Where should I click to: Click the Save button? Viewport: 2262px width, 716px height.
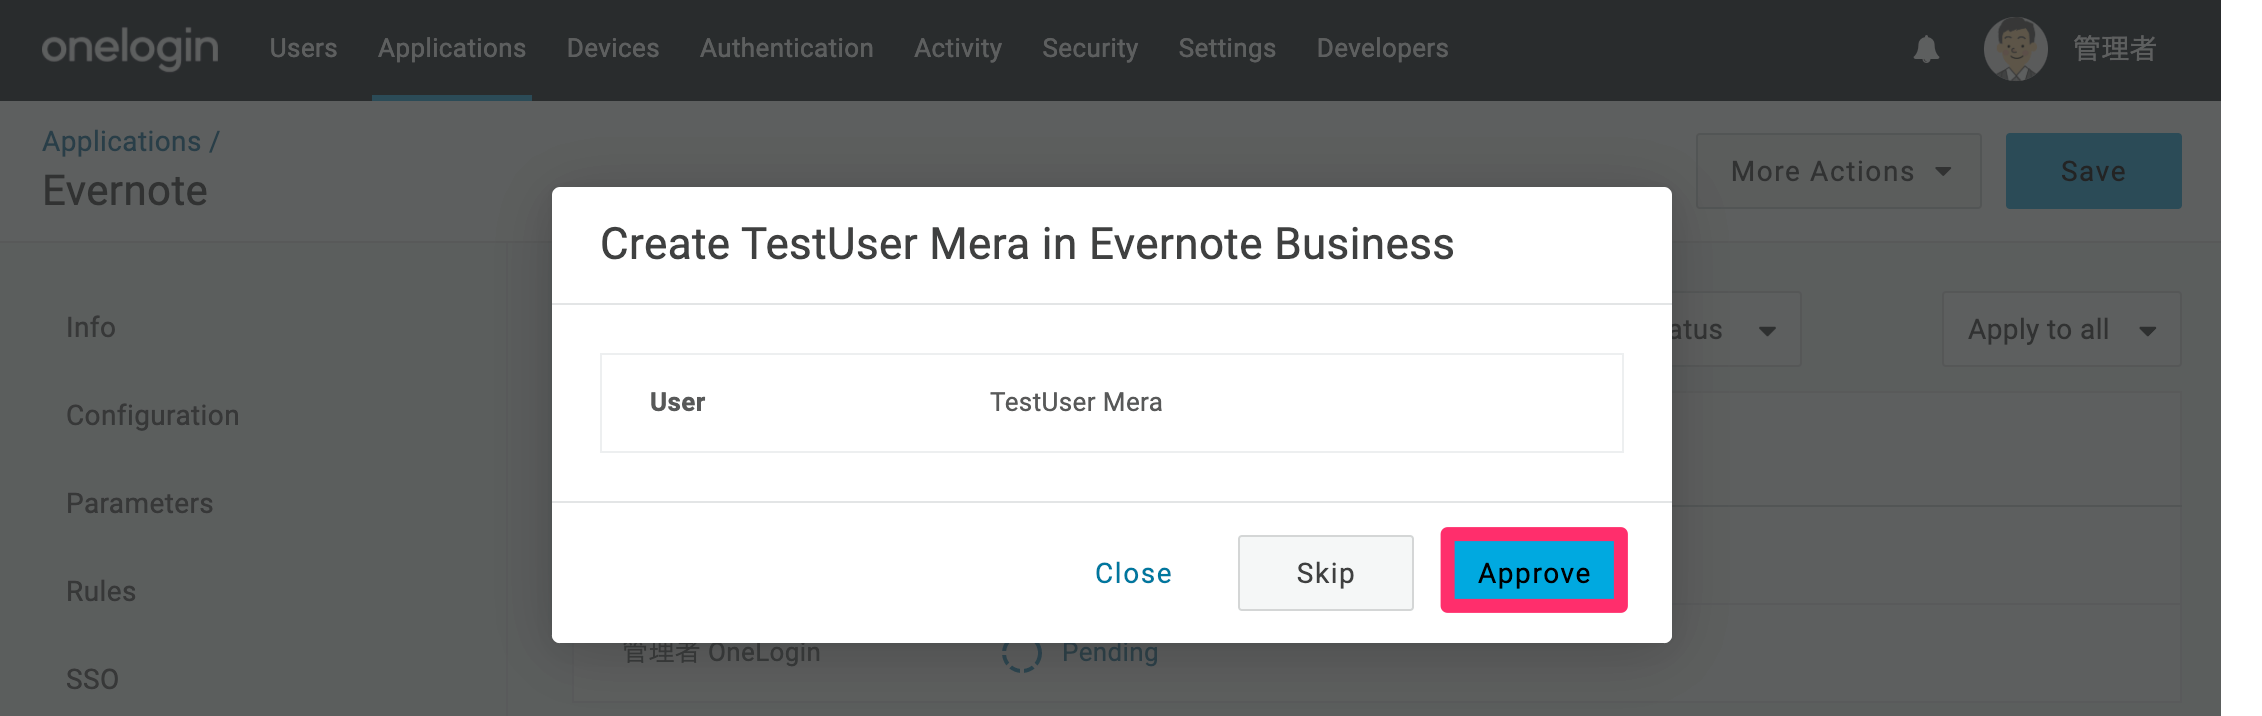point(2093,171)
